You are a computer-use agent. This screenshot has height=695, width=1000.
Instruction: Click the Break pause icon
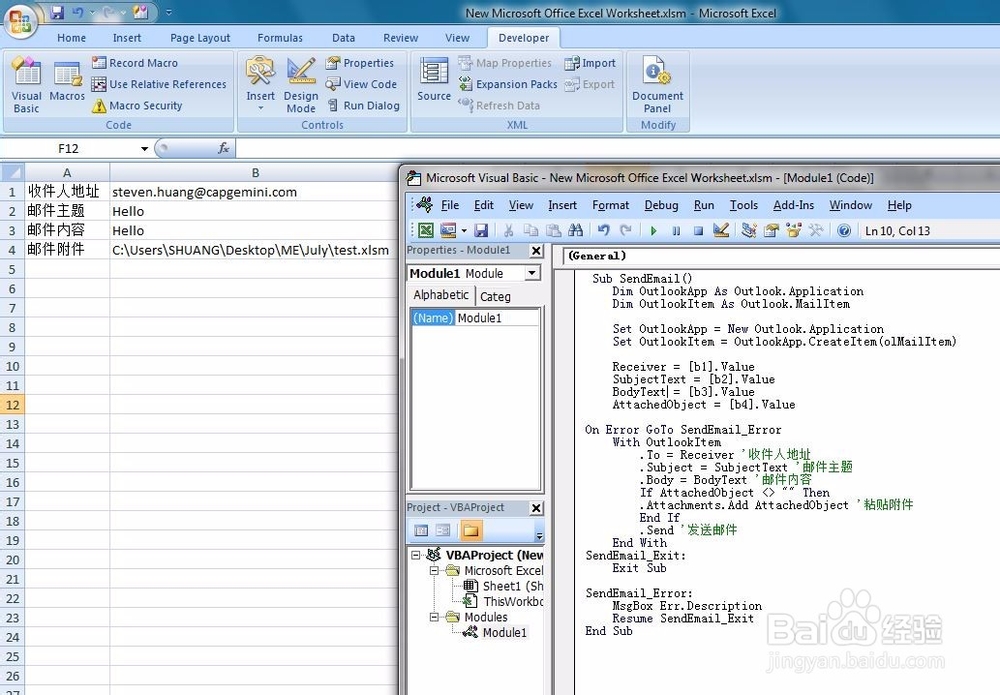click(x=676, y=231)
